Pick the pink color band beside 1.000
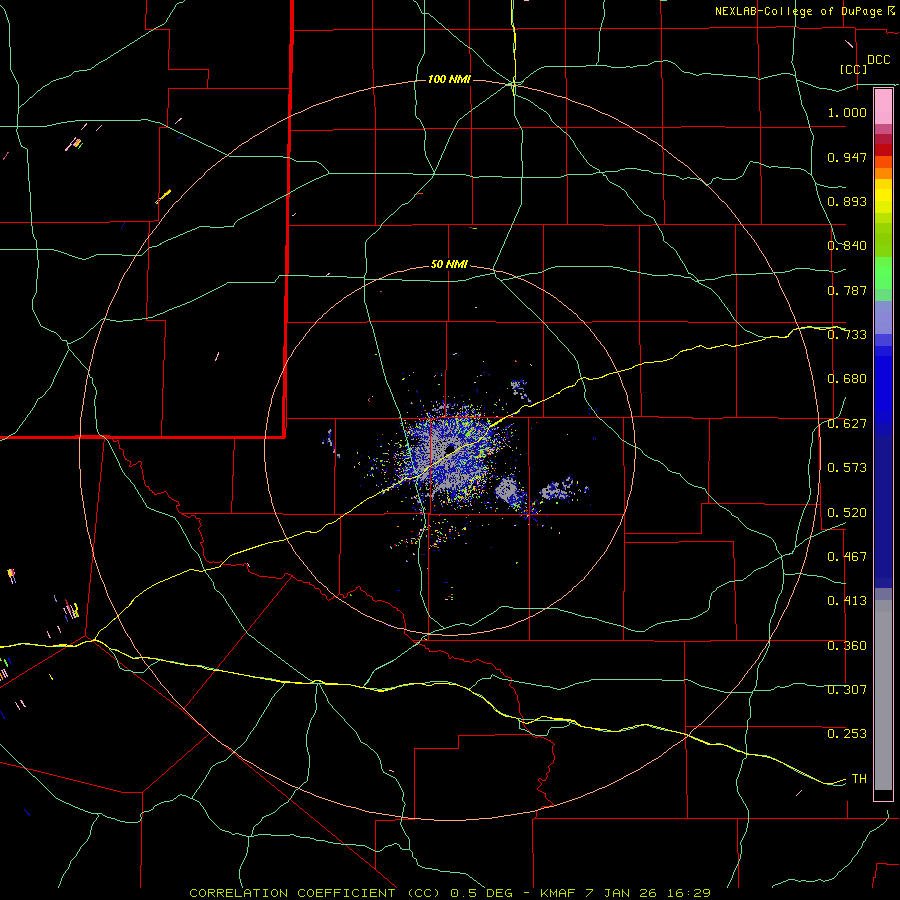 (x=883, y=107)
